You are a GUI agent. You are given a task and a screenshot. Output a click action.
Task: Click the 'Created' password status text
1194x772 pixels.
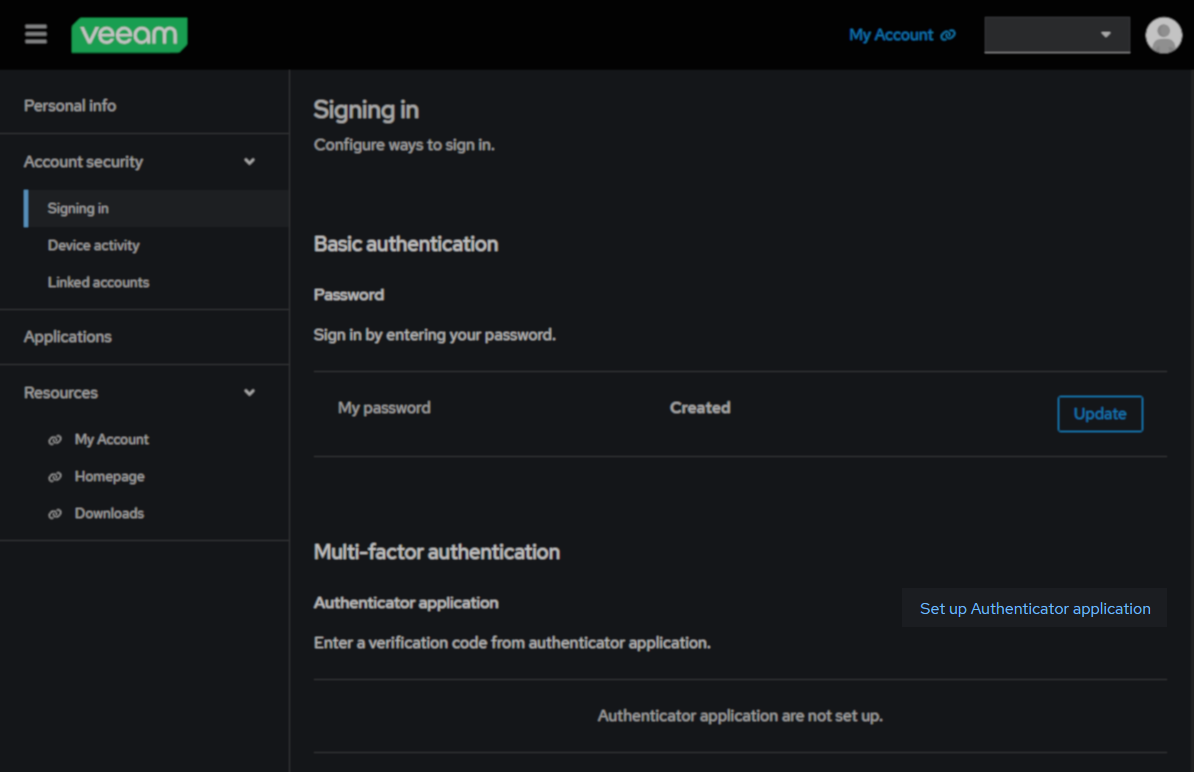coord(700,408)
